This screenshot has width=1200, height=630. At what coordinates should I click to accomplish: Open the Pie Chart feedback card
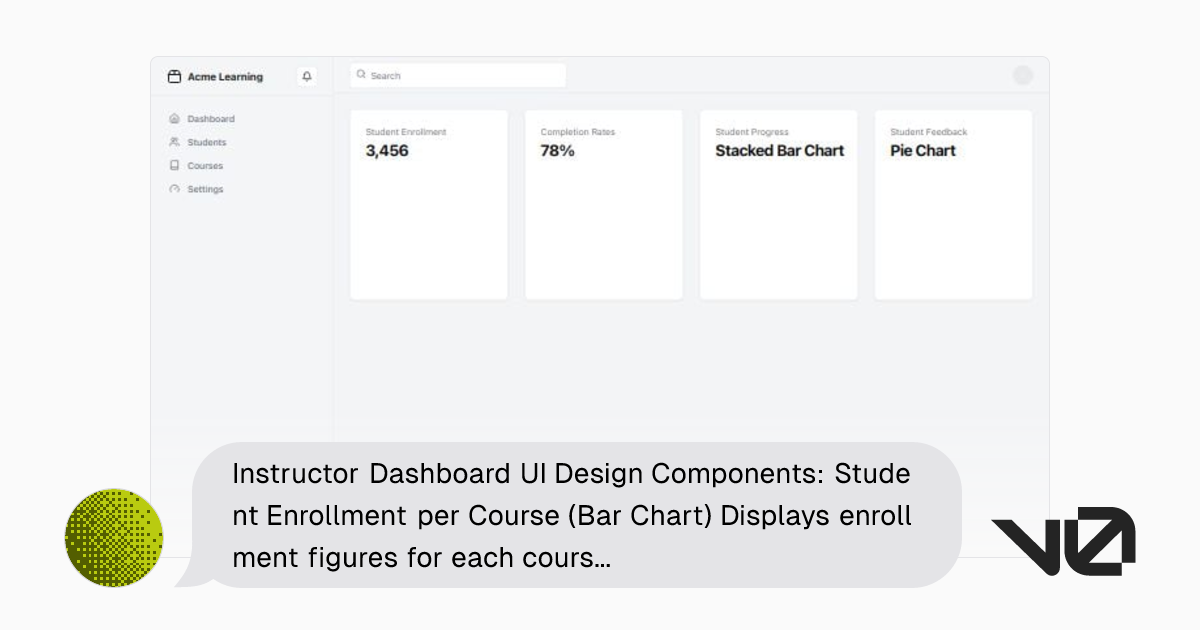[x=953, y=204]
